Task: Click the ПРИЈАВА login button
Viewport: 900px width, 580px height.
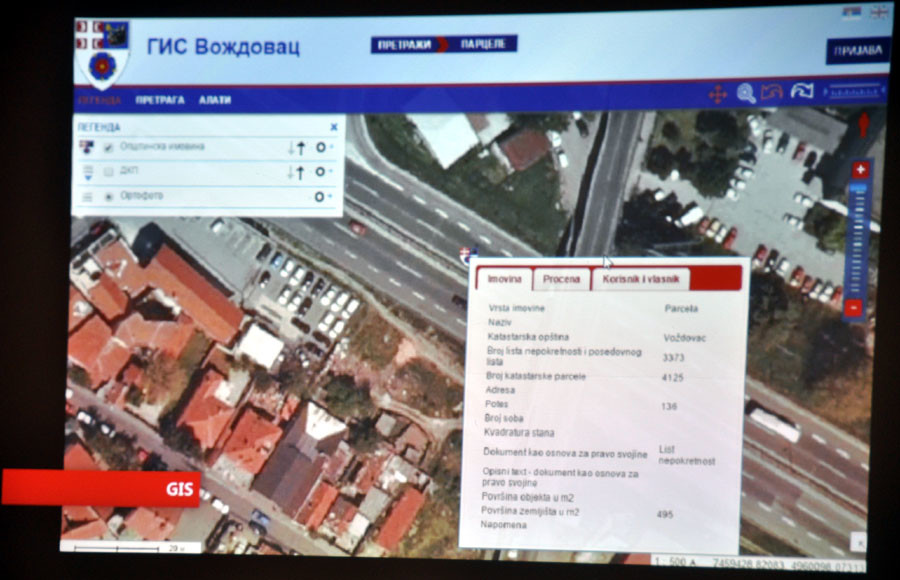Action: [x=857, y=50]
